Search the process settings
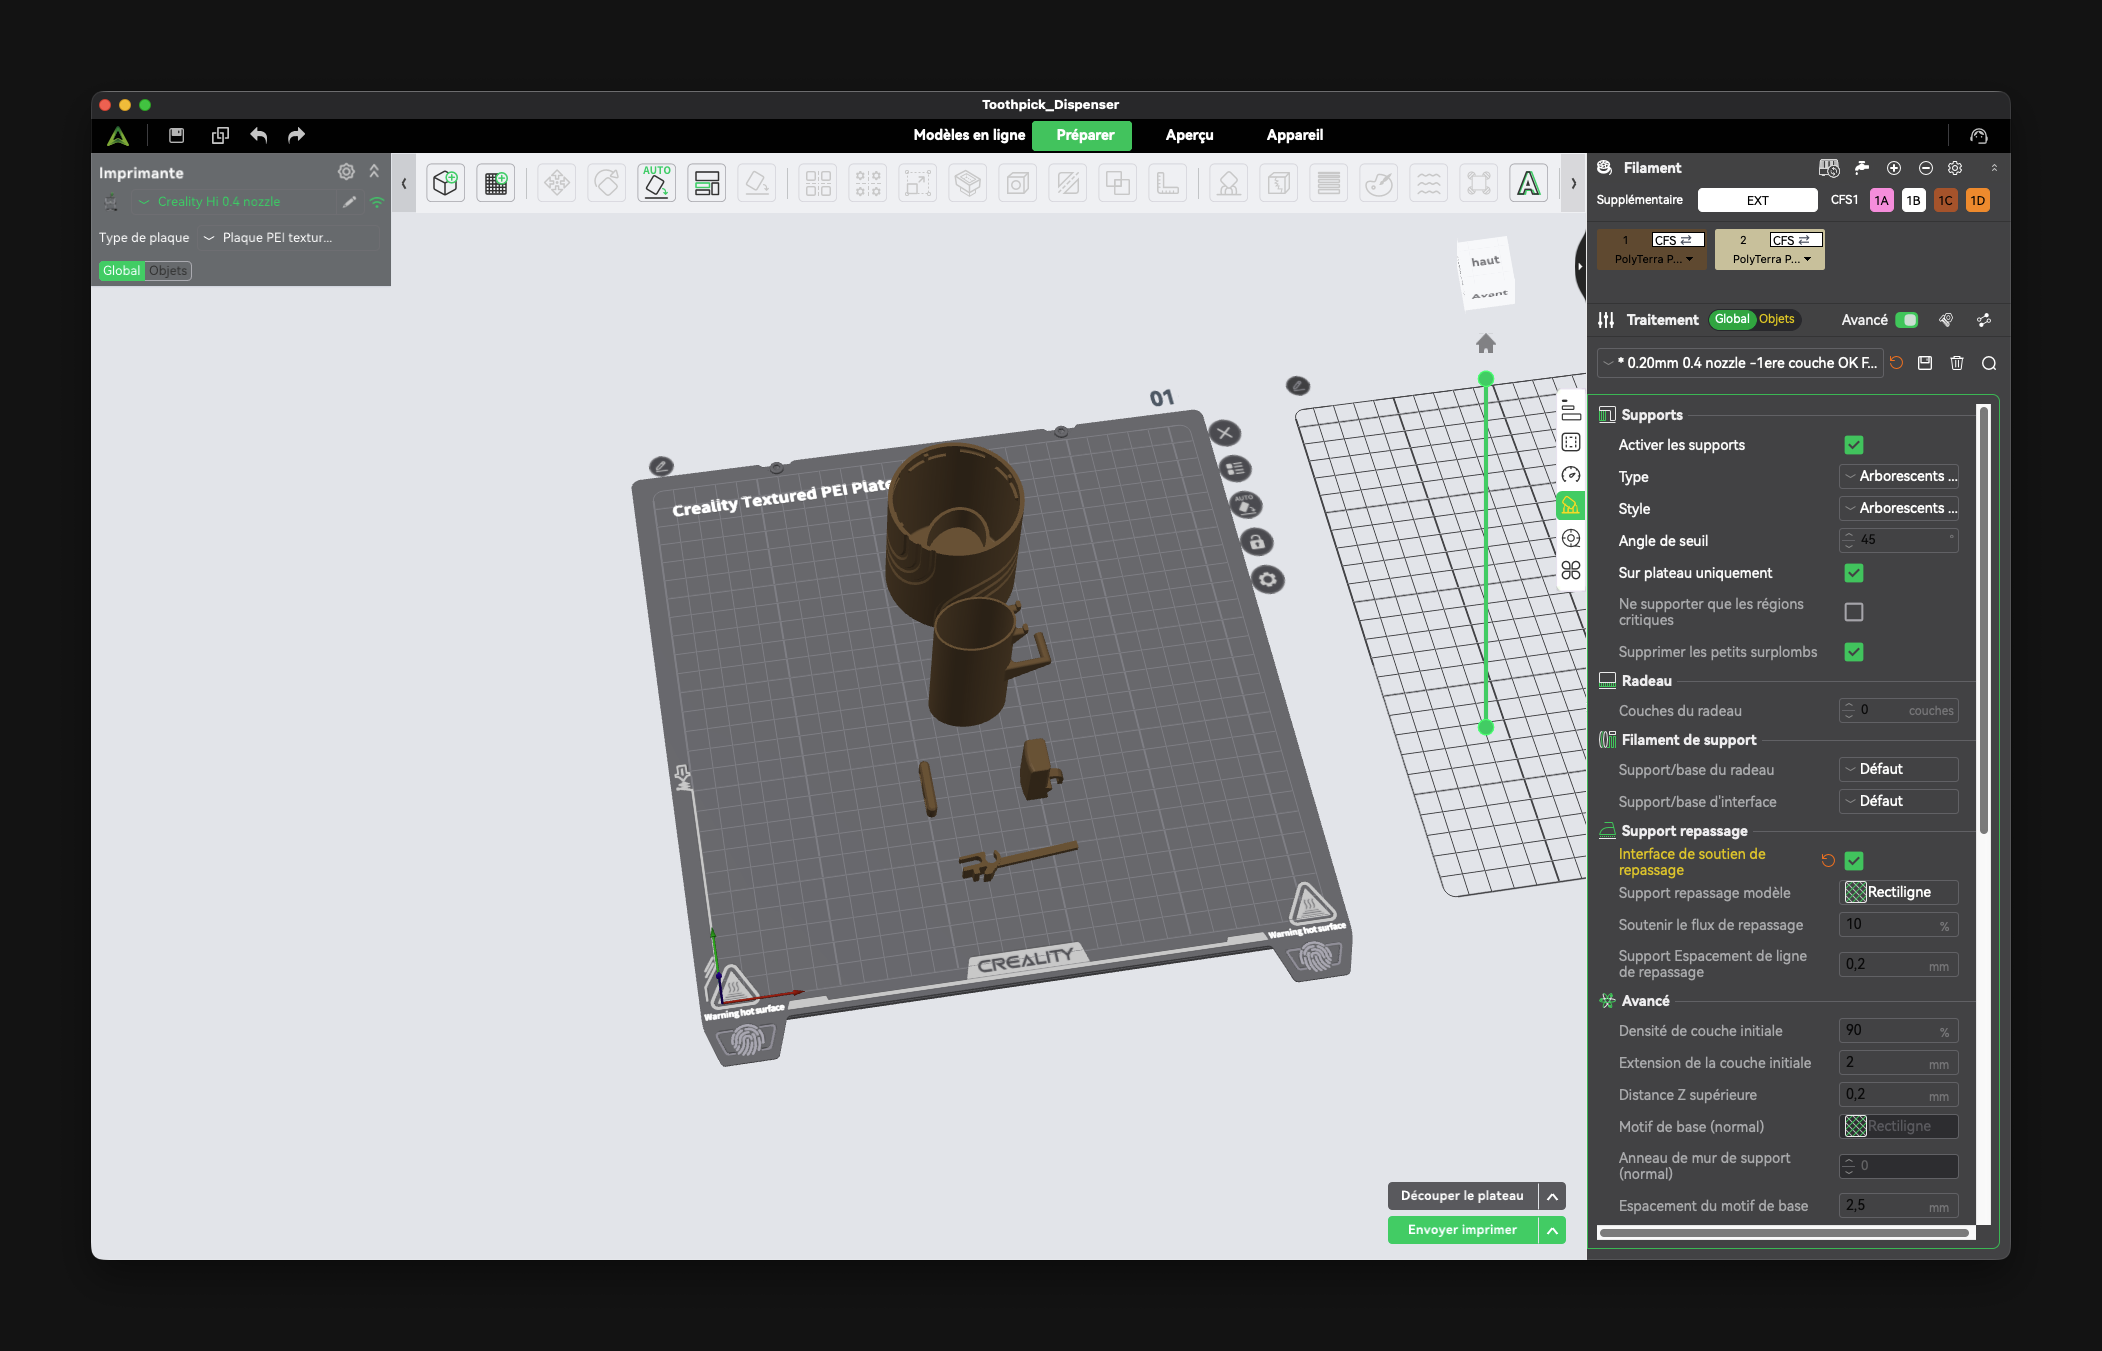The width and height of the screenshot is (2102, 1351). pyautogui.click(x=1989, y=363)
